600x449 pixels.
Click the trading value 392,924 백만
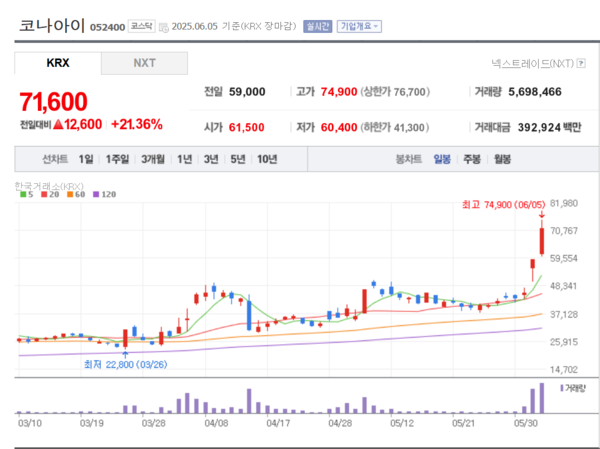(549, 127)
